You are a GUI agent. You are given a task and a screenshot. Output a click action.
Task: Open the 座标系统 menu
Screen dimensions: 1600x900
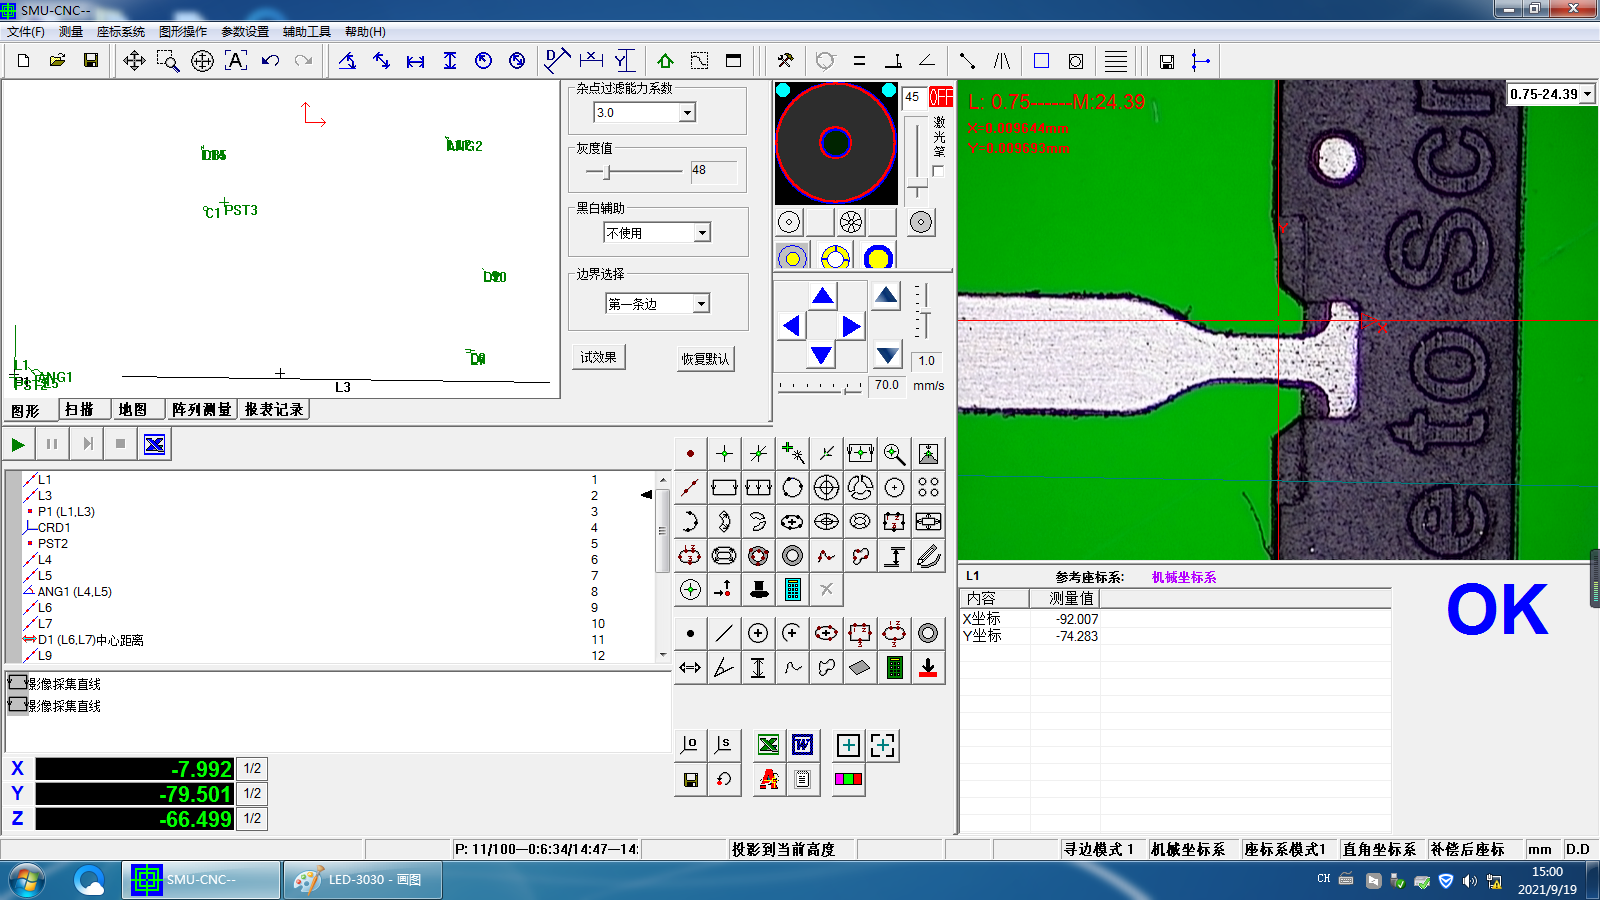(120, 32)
